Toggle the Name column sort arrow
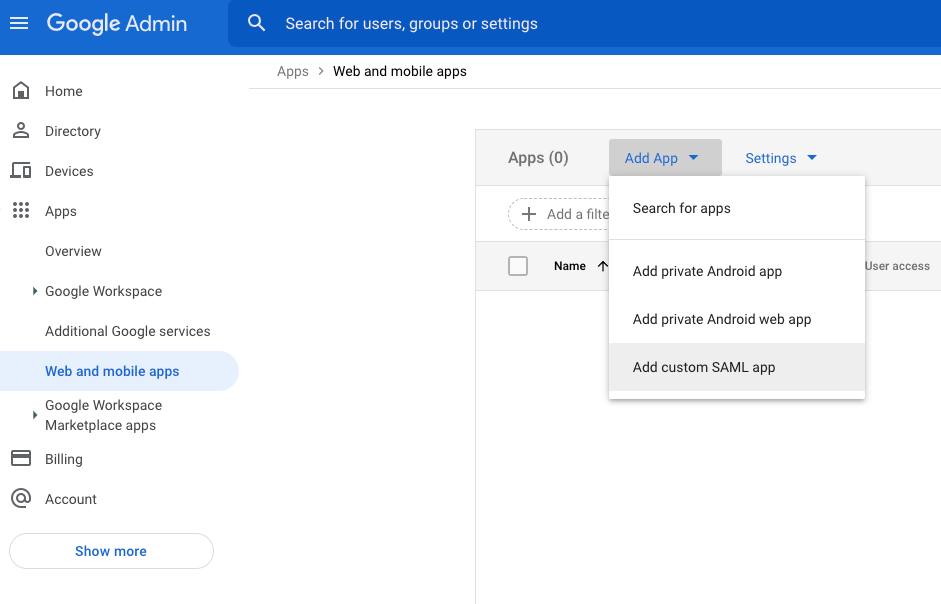This screenshot has height=604, width=941. (x=601, y=266)
